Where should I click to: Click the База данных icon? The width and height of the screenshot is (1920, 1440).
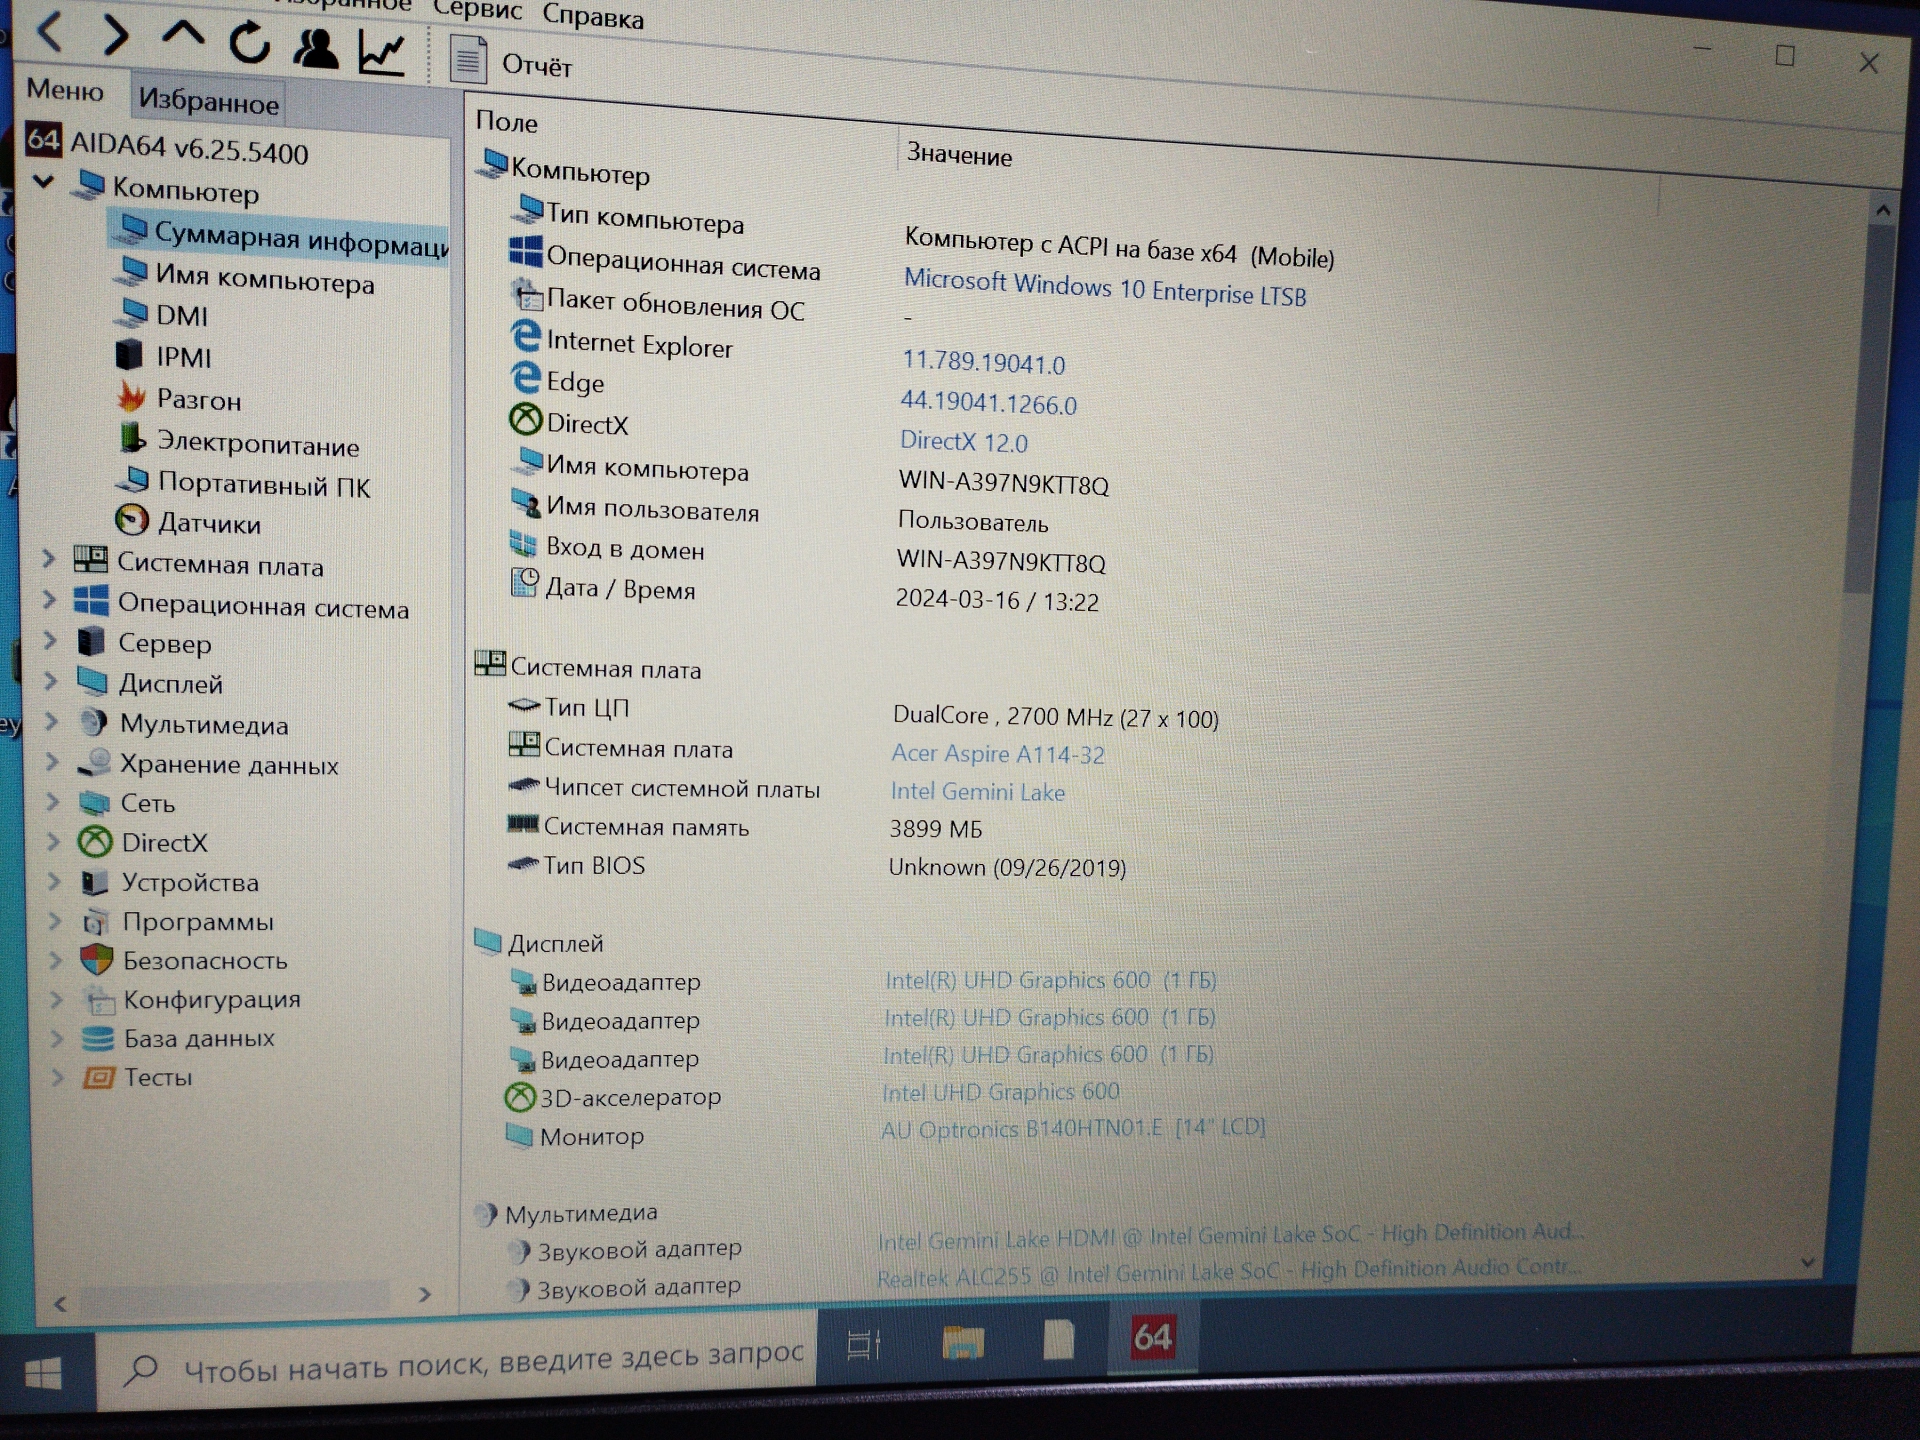click(98, 1038)
